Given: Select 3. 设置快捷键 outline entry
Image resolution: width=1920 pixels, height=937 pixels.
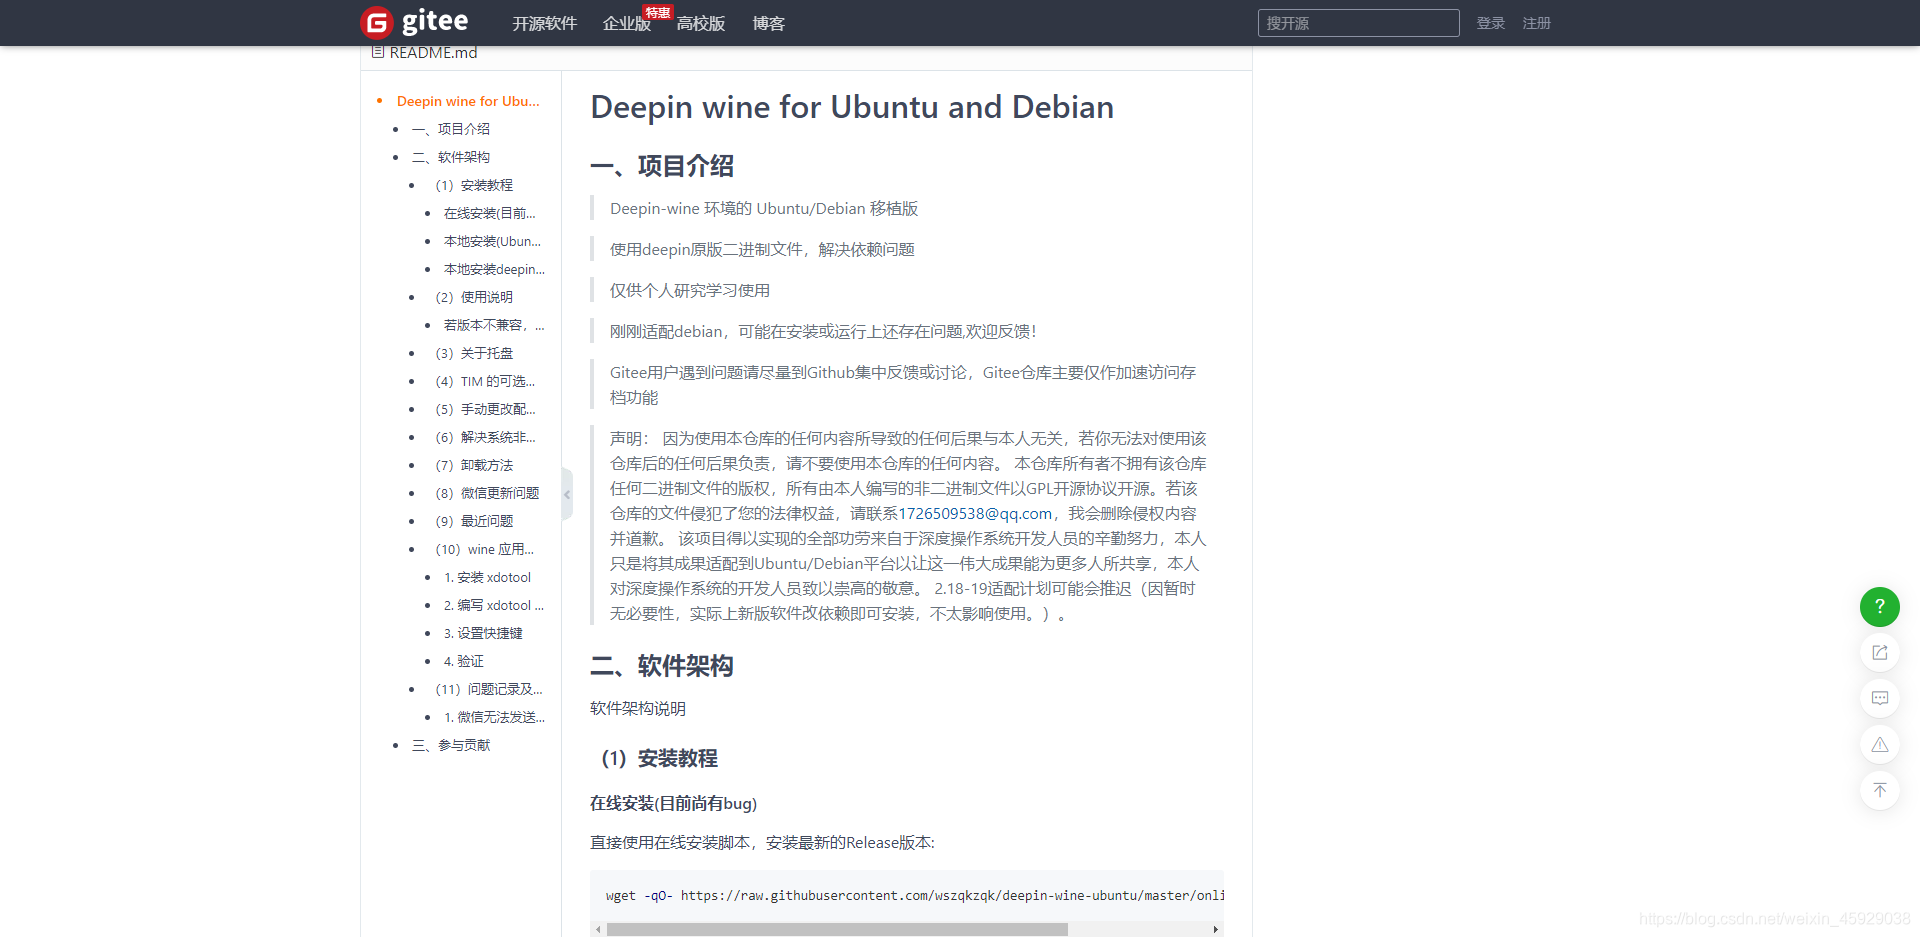Looking at the screenshot, I should coord(483,633).
